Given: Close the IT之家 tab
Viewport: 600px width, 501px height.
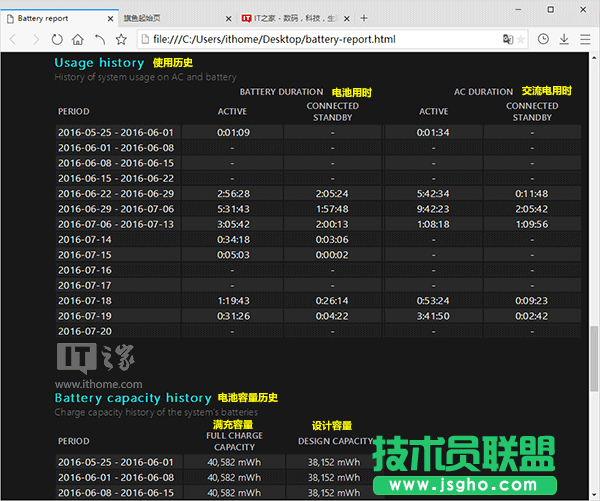Looking at the screenshot, I should (347, 18).
